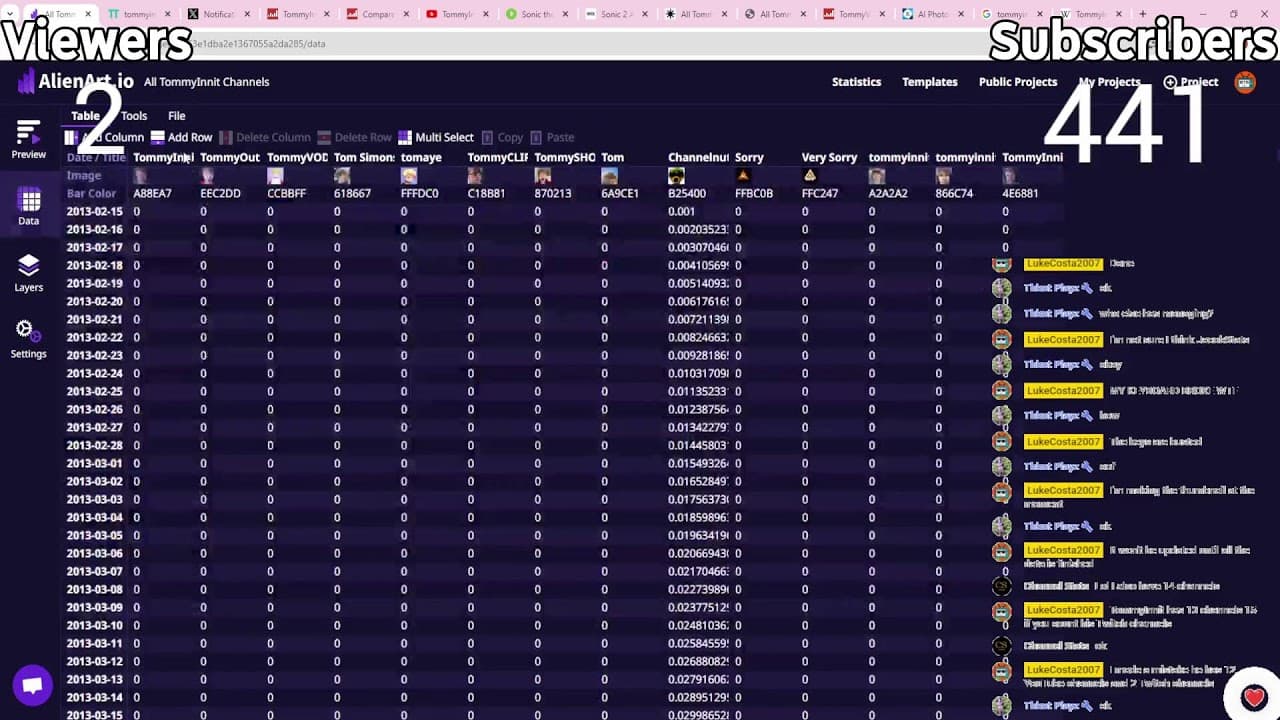Image resolution: width=1280 pixels, height=720 pixels.
Task: Open a new browser tab with plus button
Action: tap(1143, 14)
